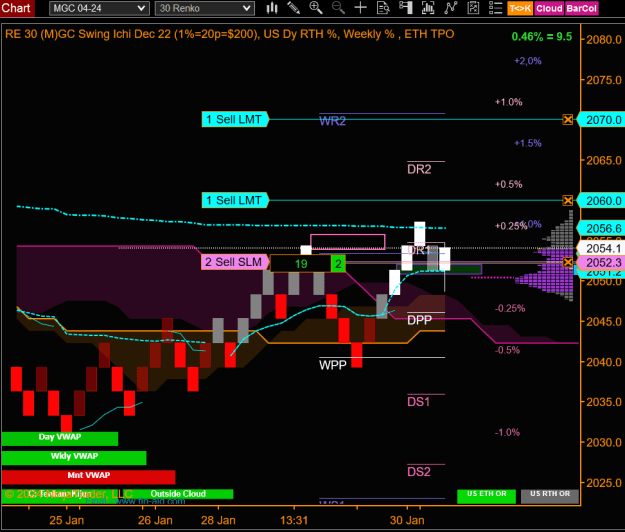Click the 30 Jan date on time axis
The height and width of the screenshot is (532, 625).
pyautogui.click(x=407, y=520)
